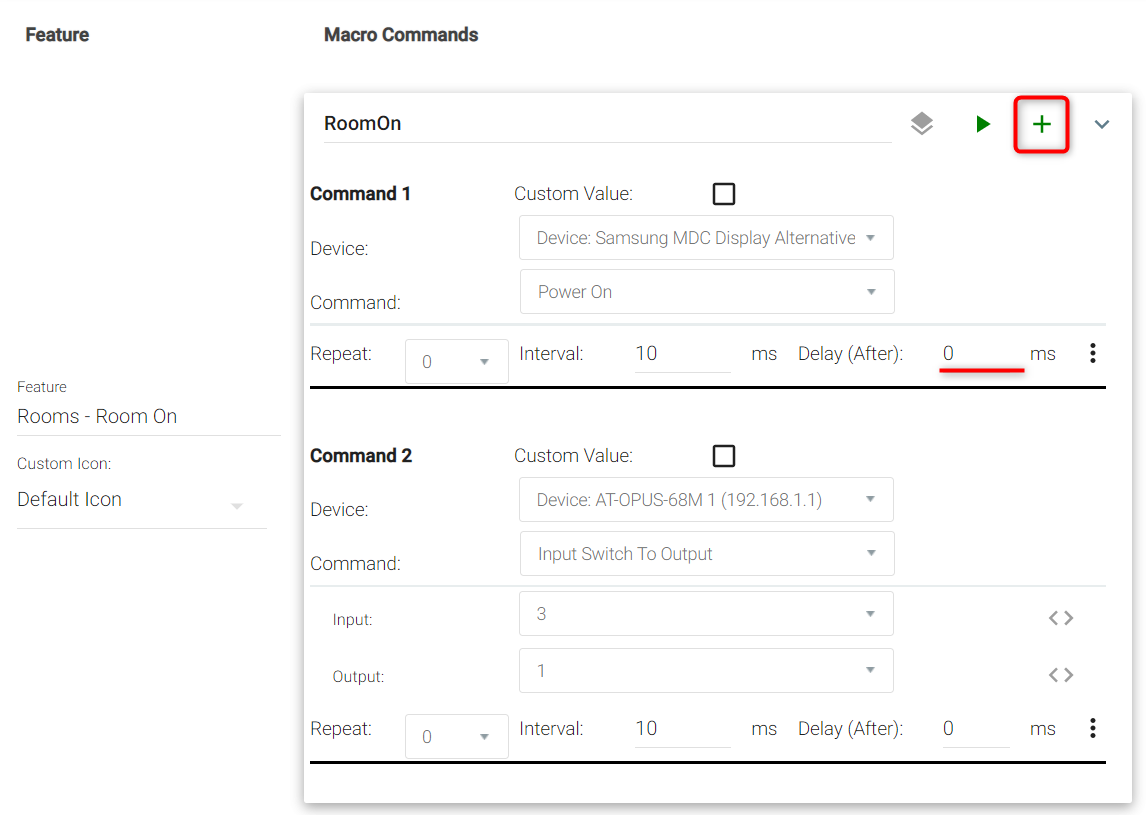Image resolution: width=1146 pixels, height=815 pixels.
Task: Collapse the RoomOn macro with chevron
Action: coord(1101,124)
